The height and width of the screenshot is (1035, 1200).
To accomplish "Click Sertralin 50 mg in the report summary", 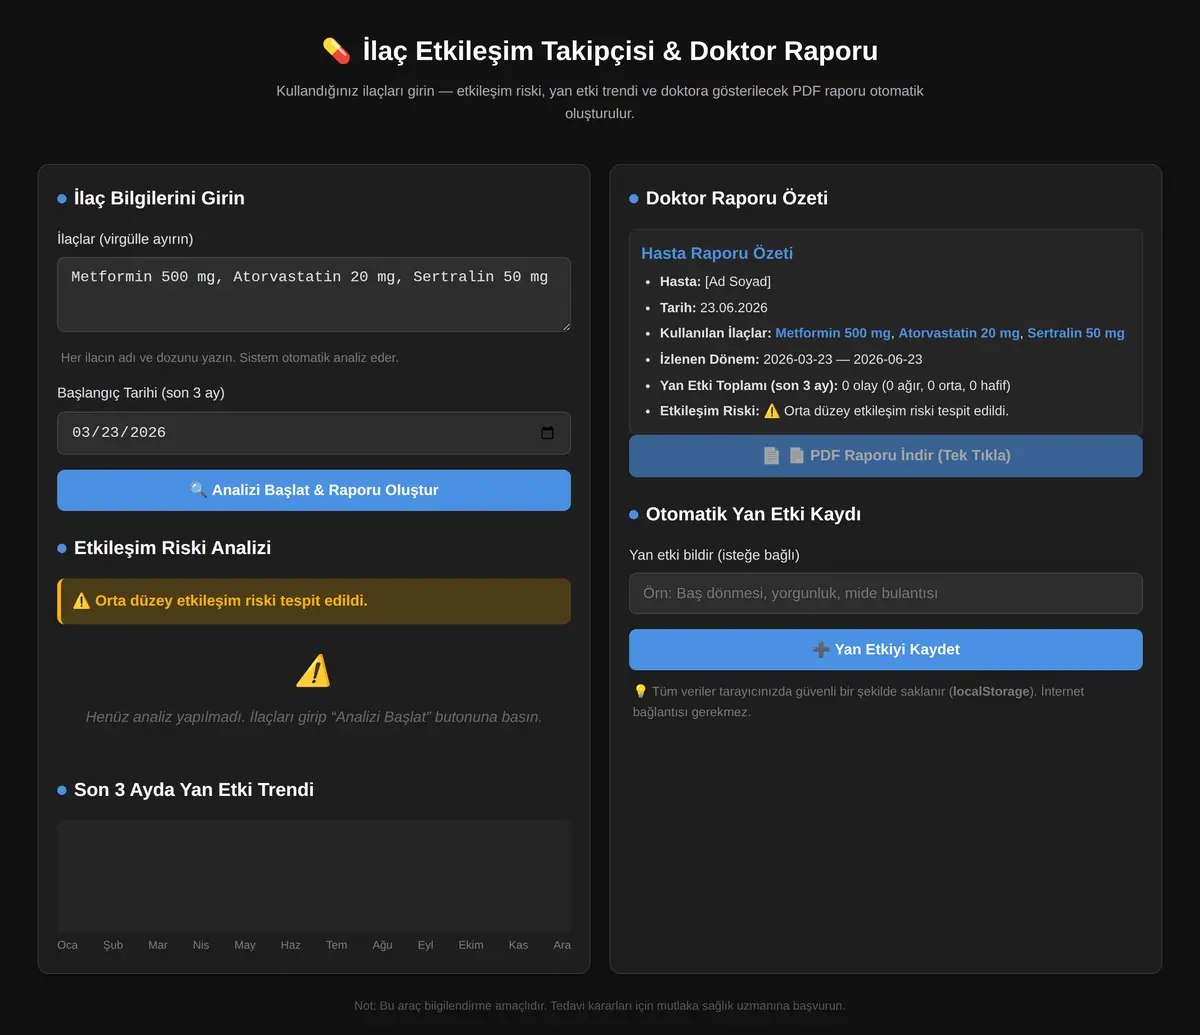I will click(1076, 333).
